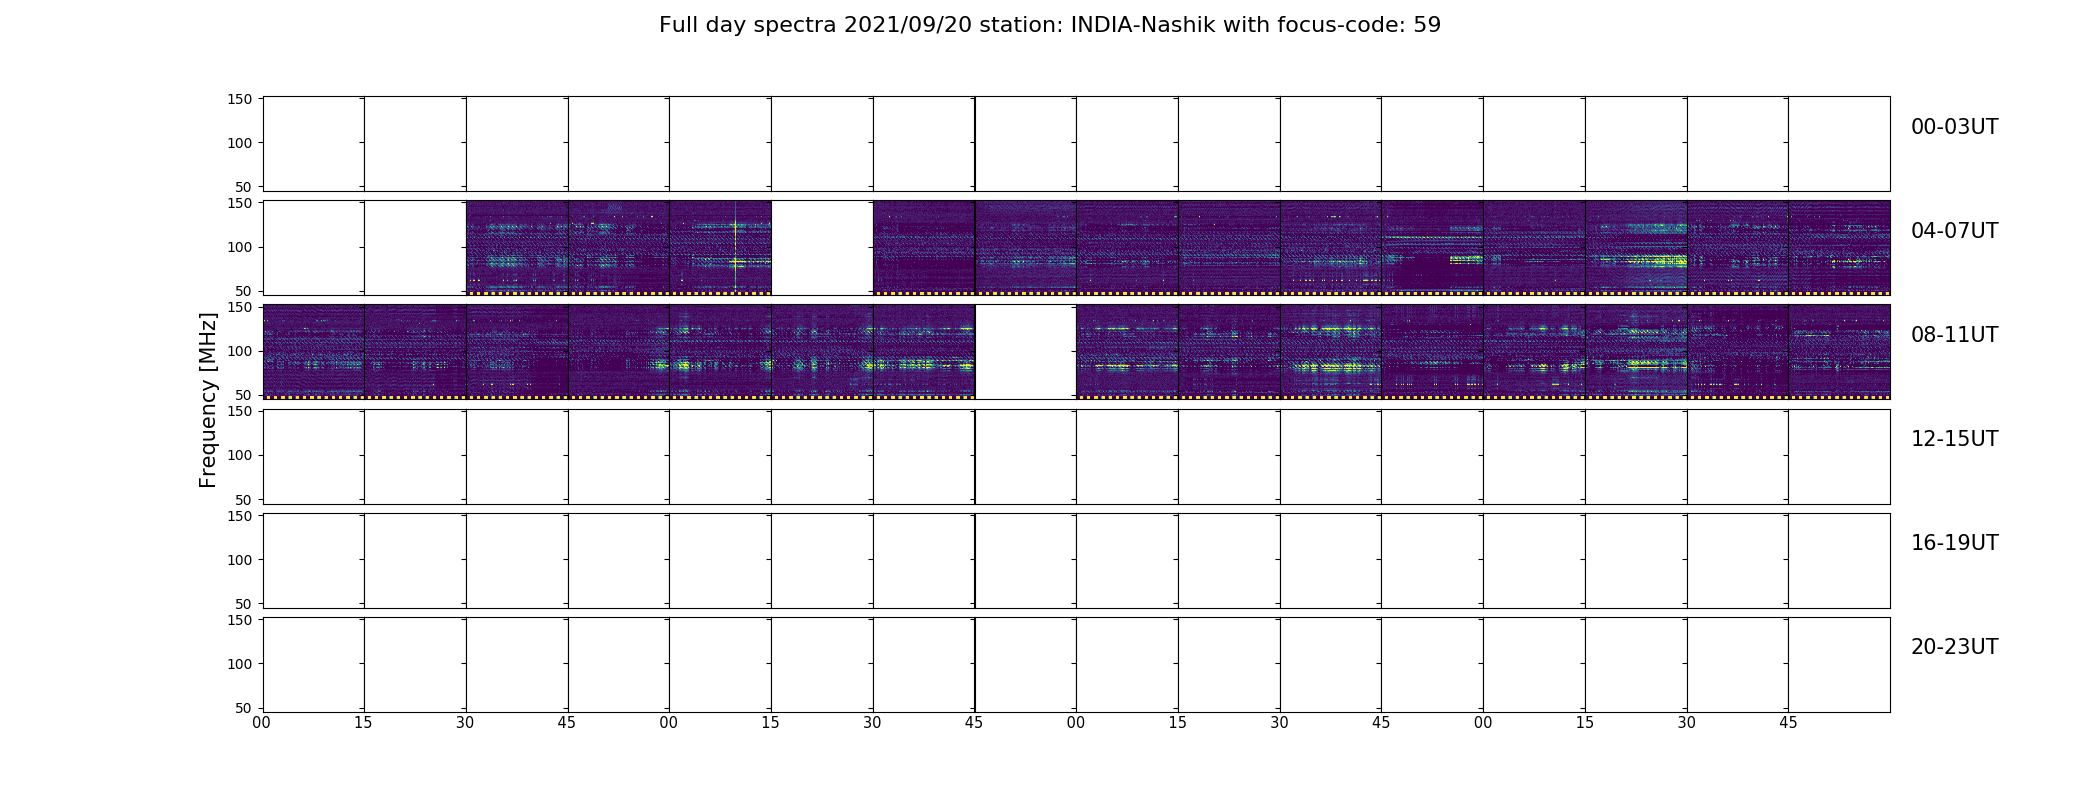Click the "Frequency [MHz]" axis label
2100x800 pixels.
pos(208,400)
